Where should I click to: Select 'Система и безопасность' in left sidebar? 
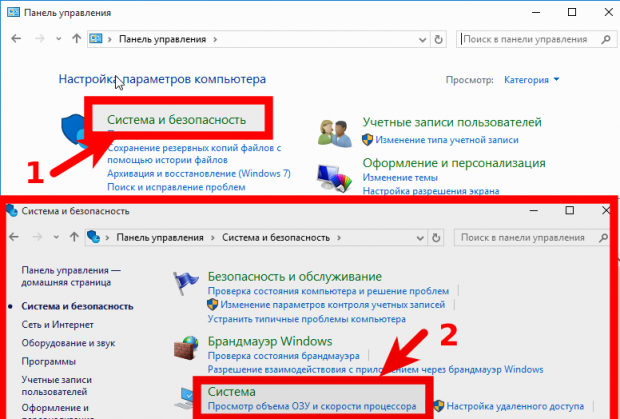77,306
